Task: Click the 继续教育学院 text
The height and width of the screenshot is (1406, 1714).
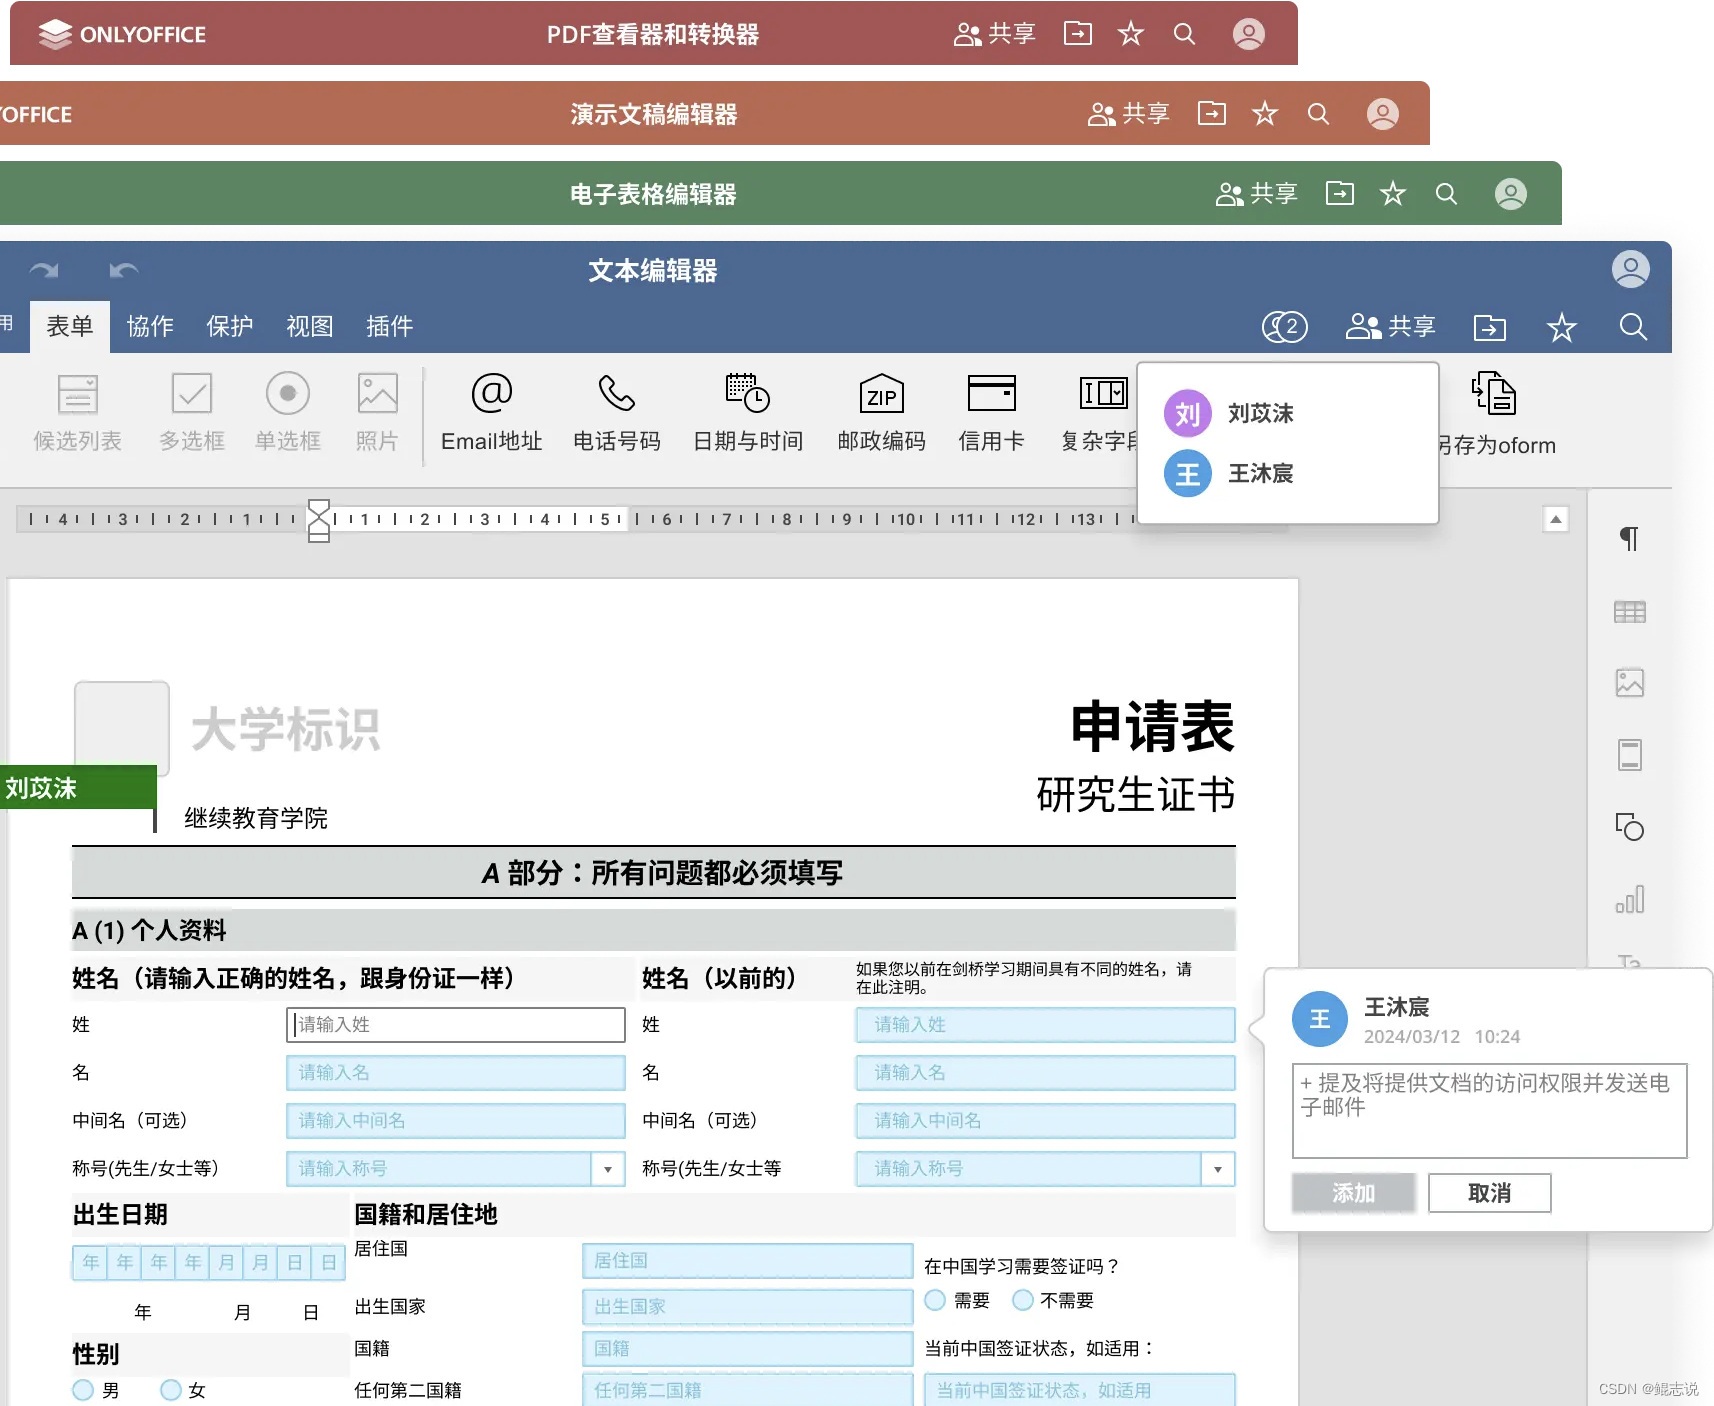Action: [x=256, y=818]
